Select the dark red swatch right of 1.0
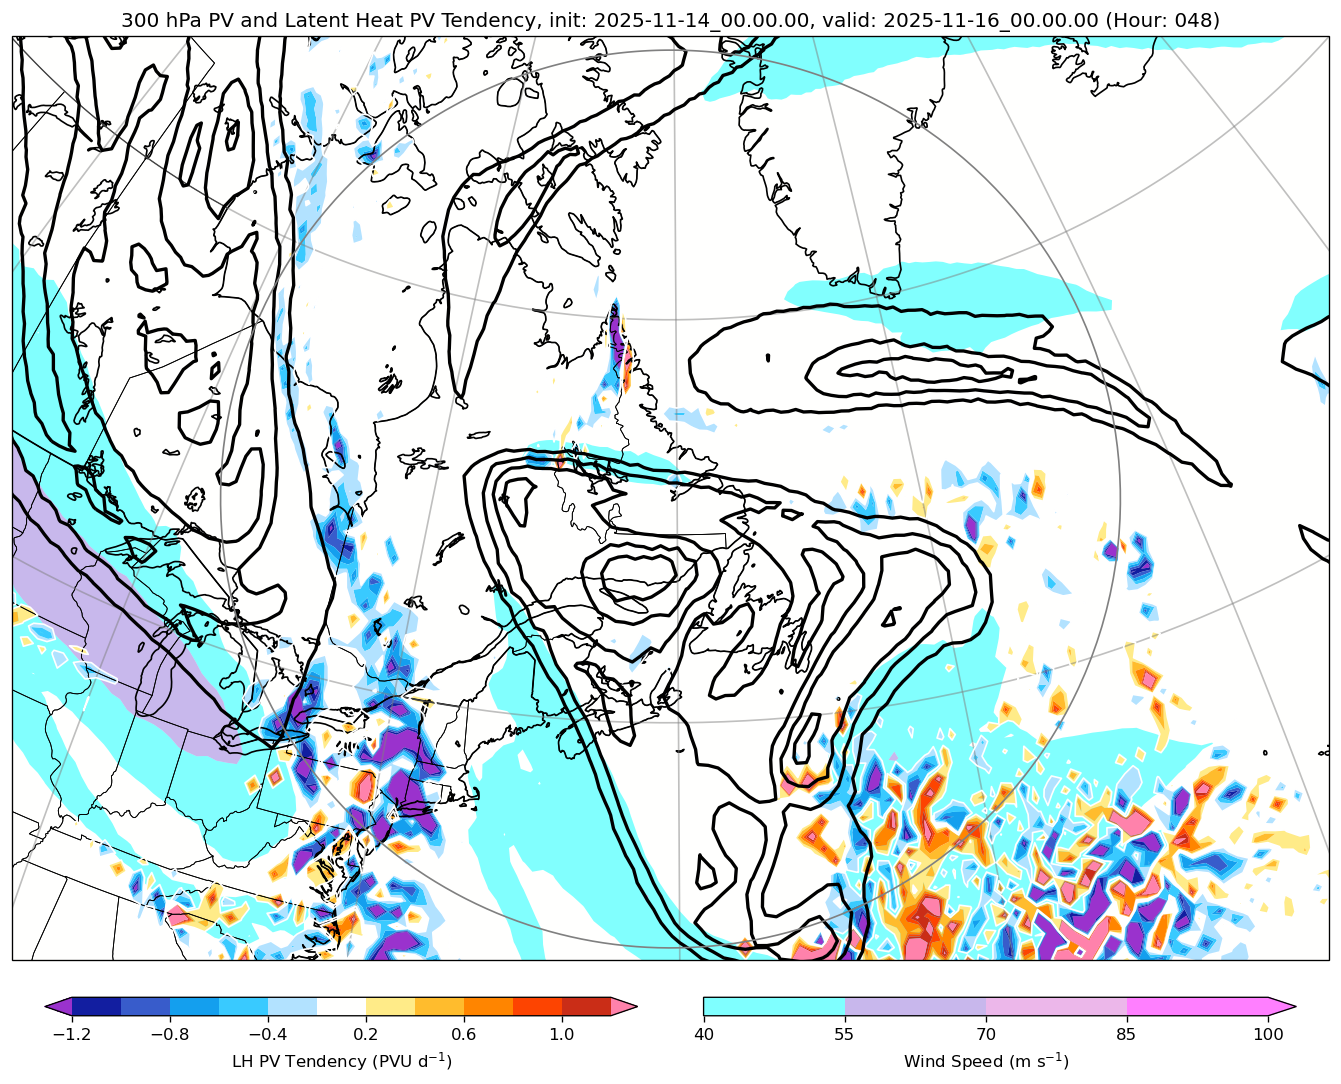 (x=586, y=1006)
